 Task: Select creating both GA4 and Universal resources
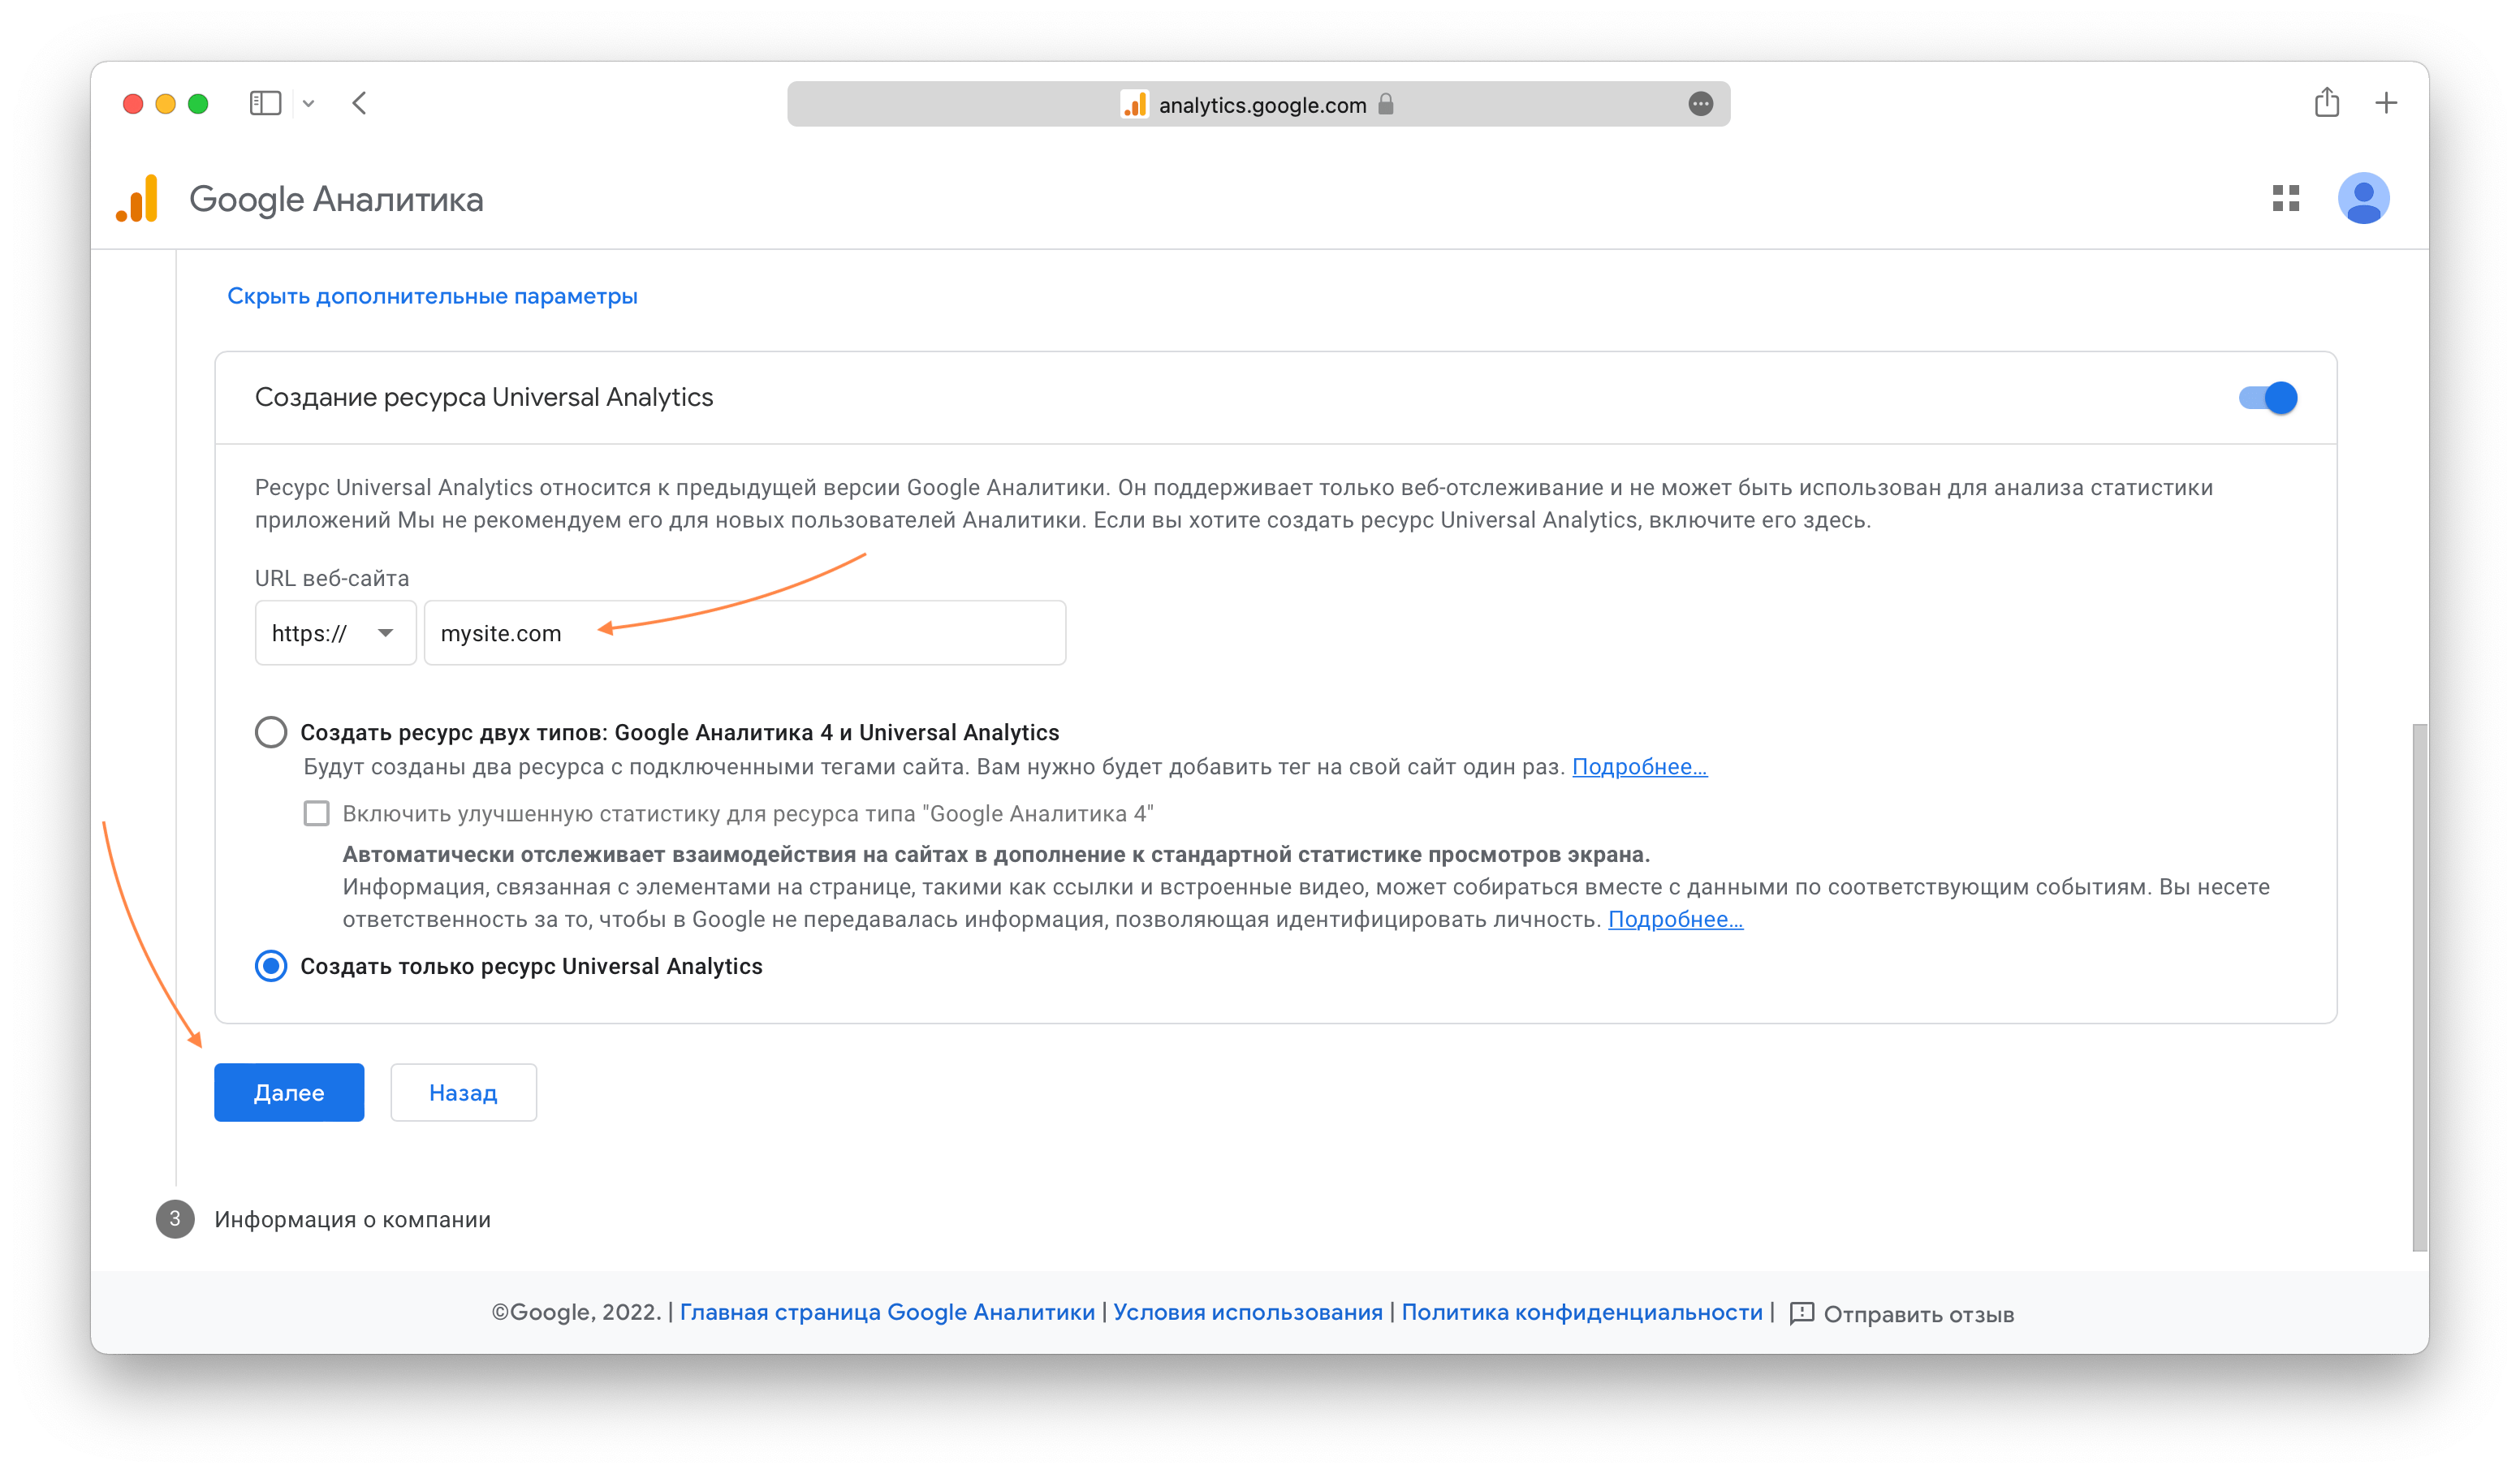tap(271, 732)
